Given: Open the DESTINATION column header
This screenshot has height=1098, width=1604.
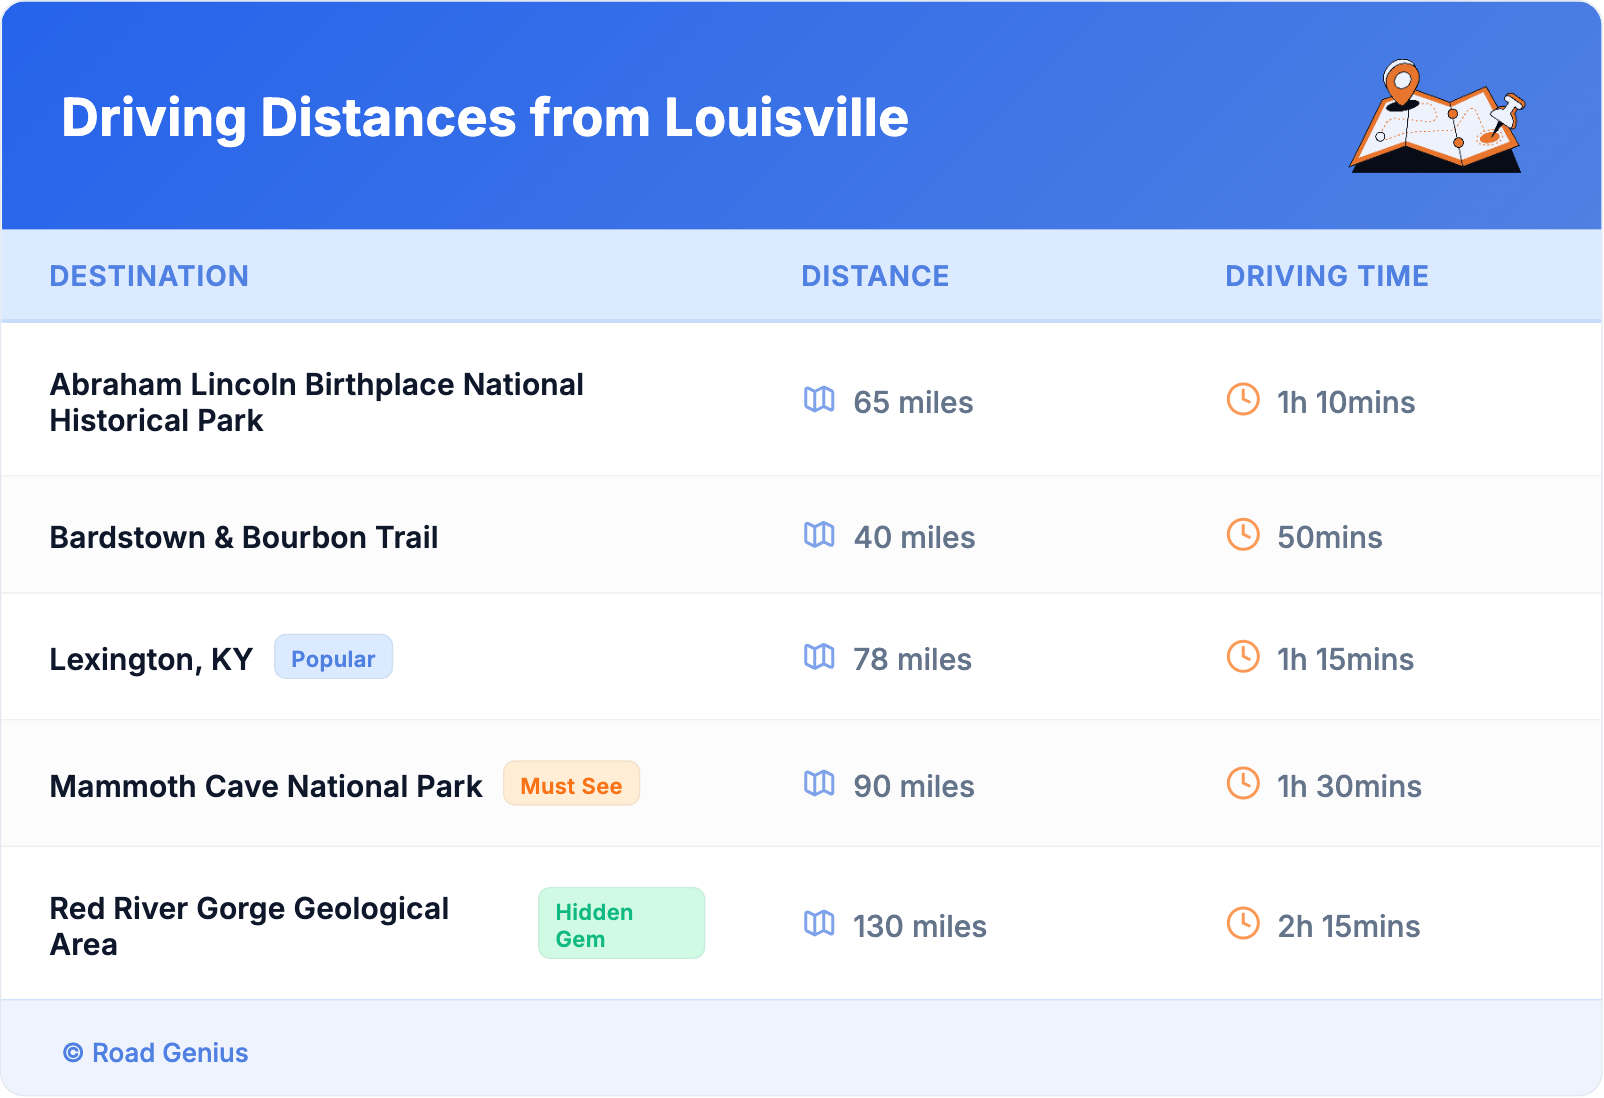Looking at the screenshot, I should click(150, 276).
